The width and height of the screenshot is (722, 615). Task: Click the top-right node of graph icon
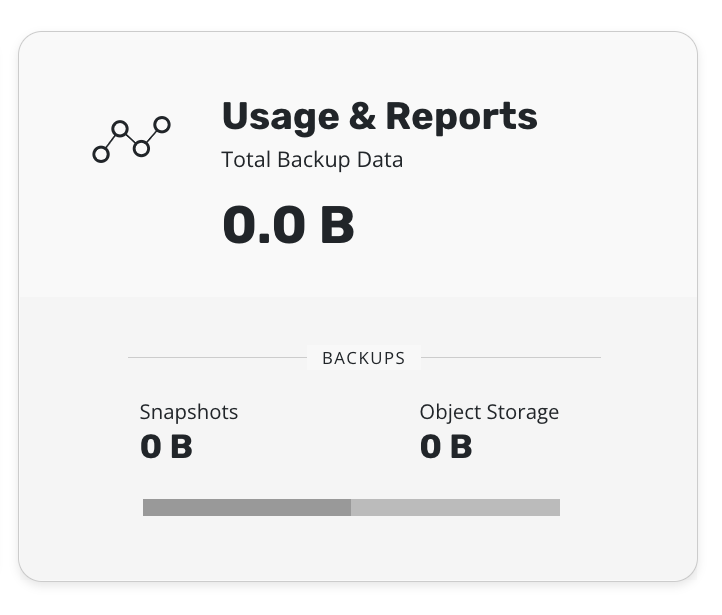pos(162,125)
